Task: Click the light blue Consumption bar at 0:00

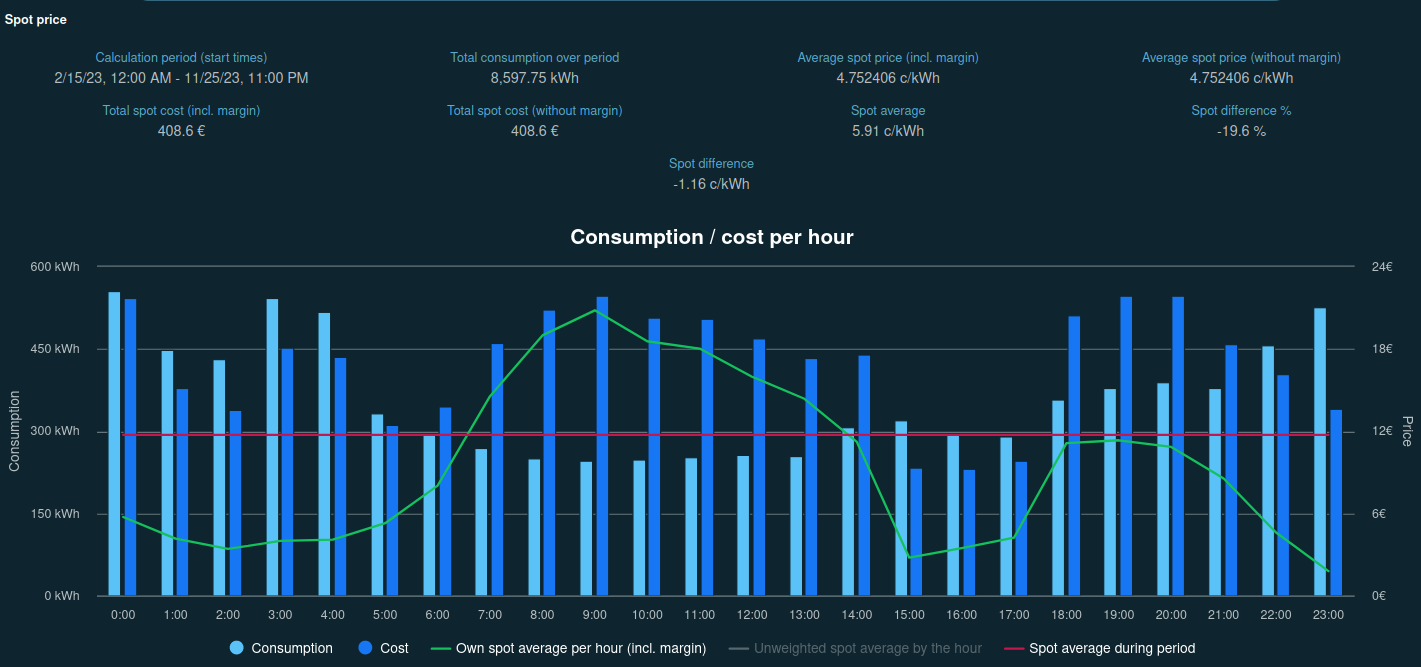Action: coord(114,445)
